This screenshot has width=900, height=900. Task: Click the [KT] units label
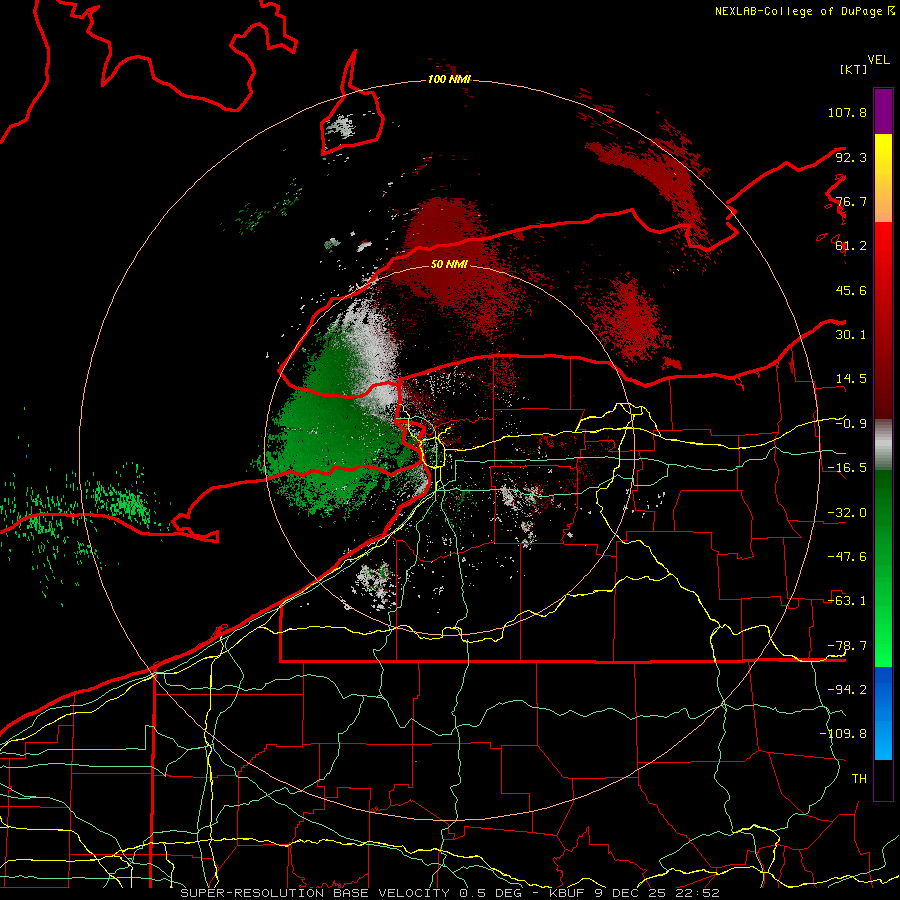[853, 69]
